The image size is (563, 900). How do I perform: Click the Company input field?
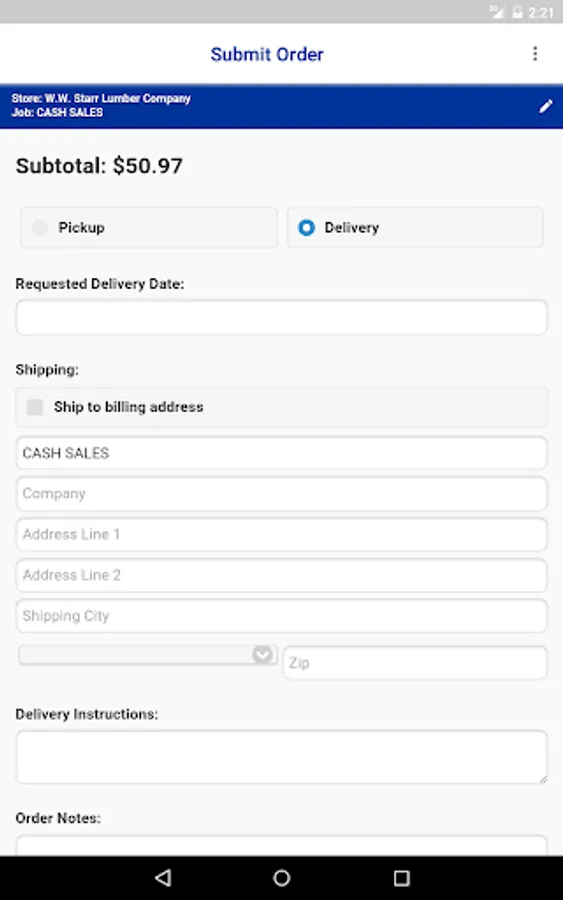tap(282, 494)
